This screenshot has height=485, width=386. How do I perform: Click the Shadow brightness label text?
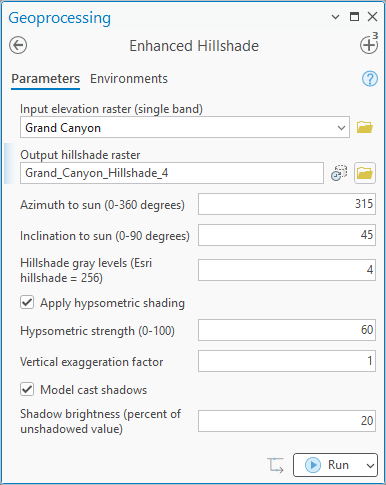click(100, 421)
